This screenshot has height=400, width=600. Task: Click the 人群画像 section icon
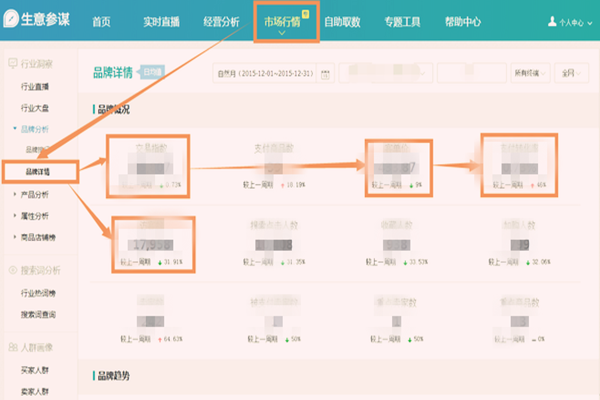click(13, 347)
